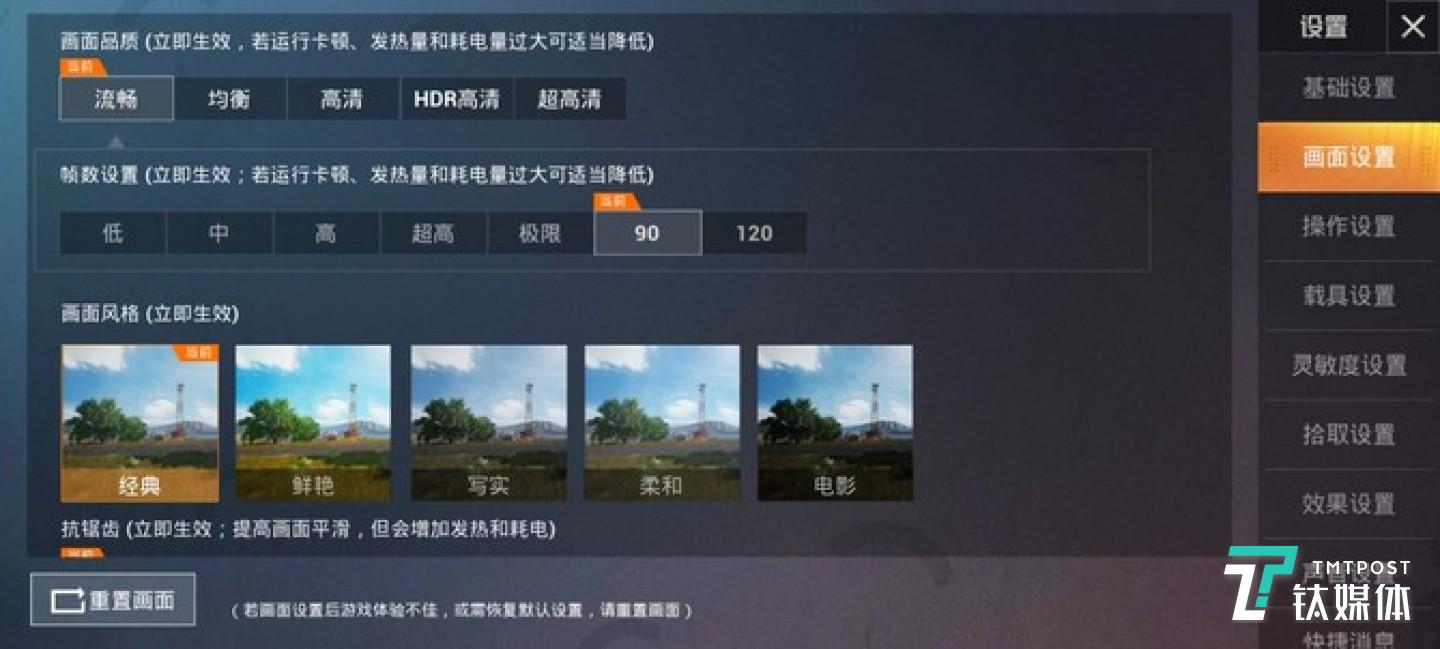The width and height of the screenshot is (1440, 649).
Task: Switch to 载具设置 tab
Action: pos(1348,296)
